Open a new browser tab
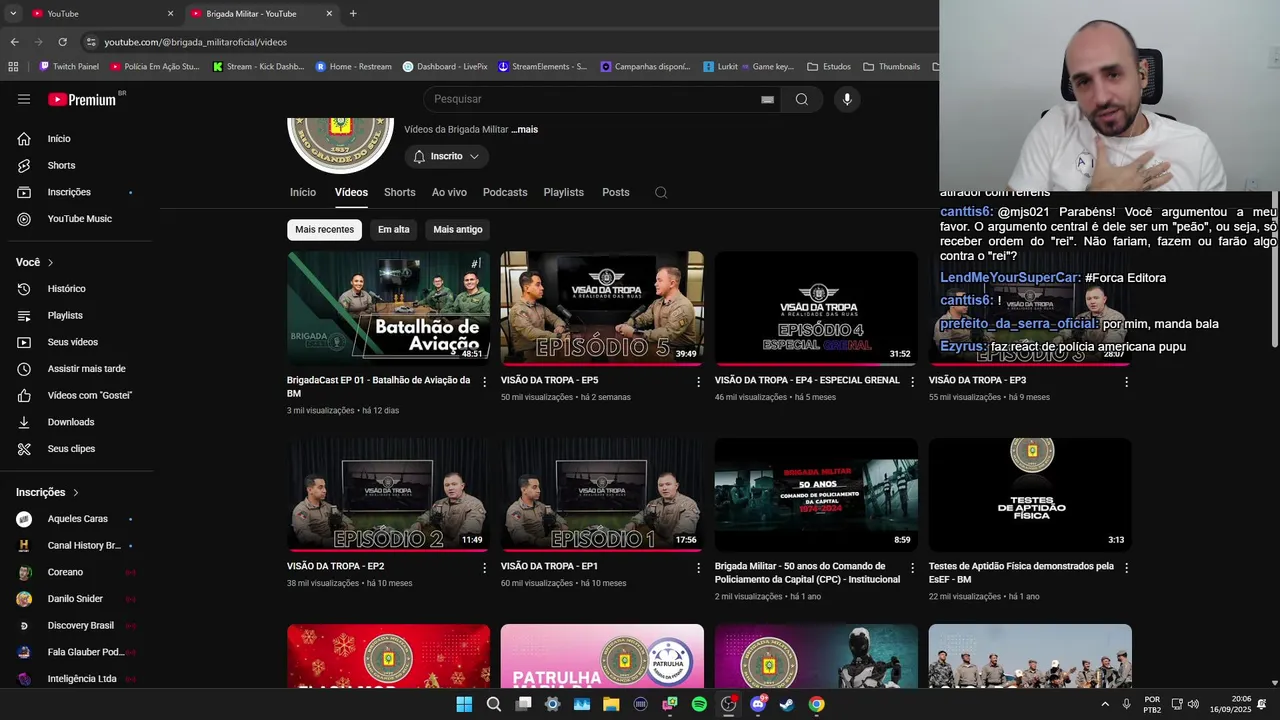 pyautogui.click(x=353, y=14)
